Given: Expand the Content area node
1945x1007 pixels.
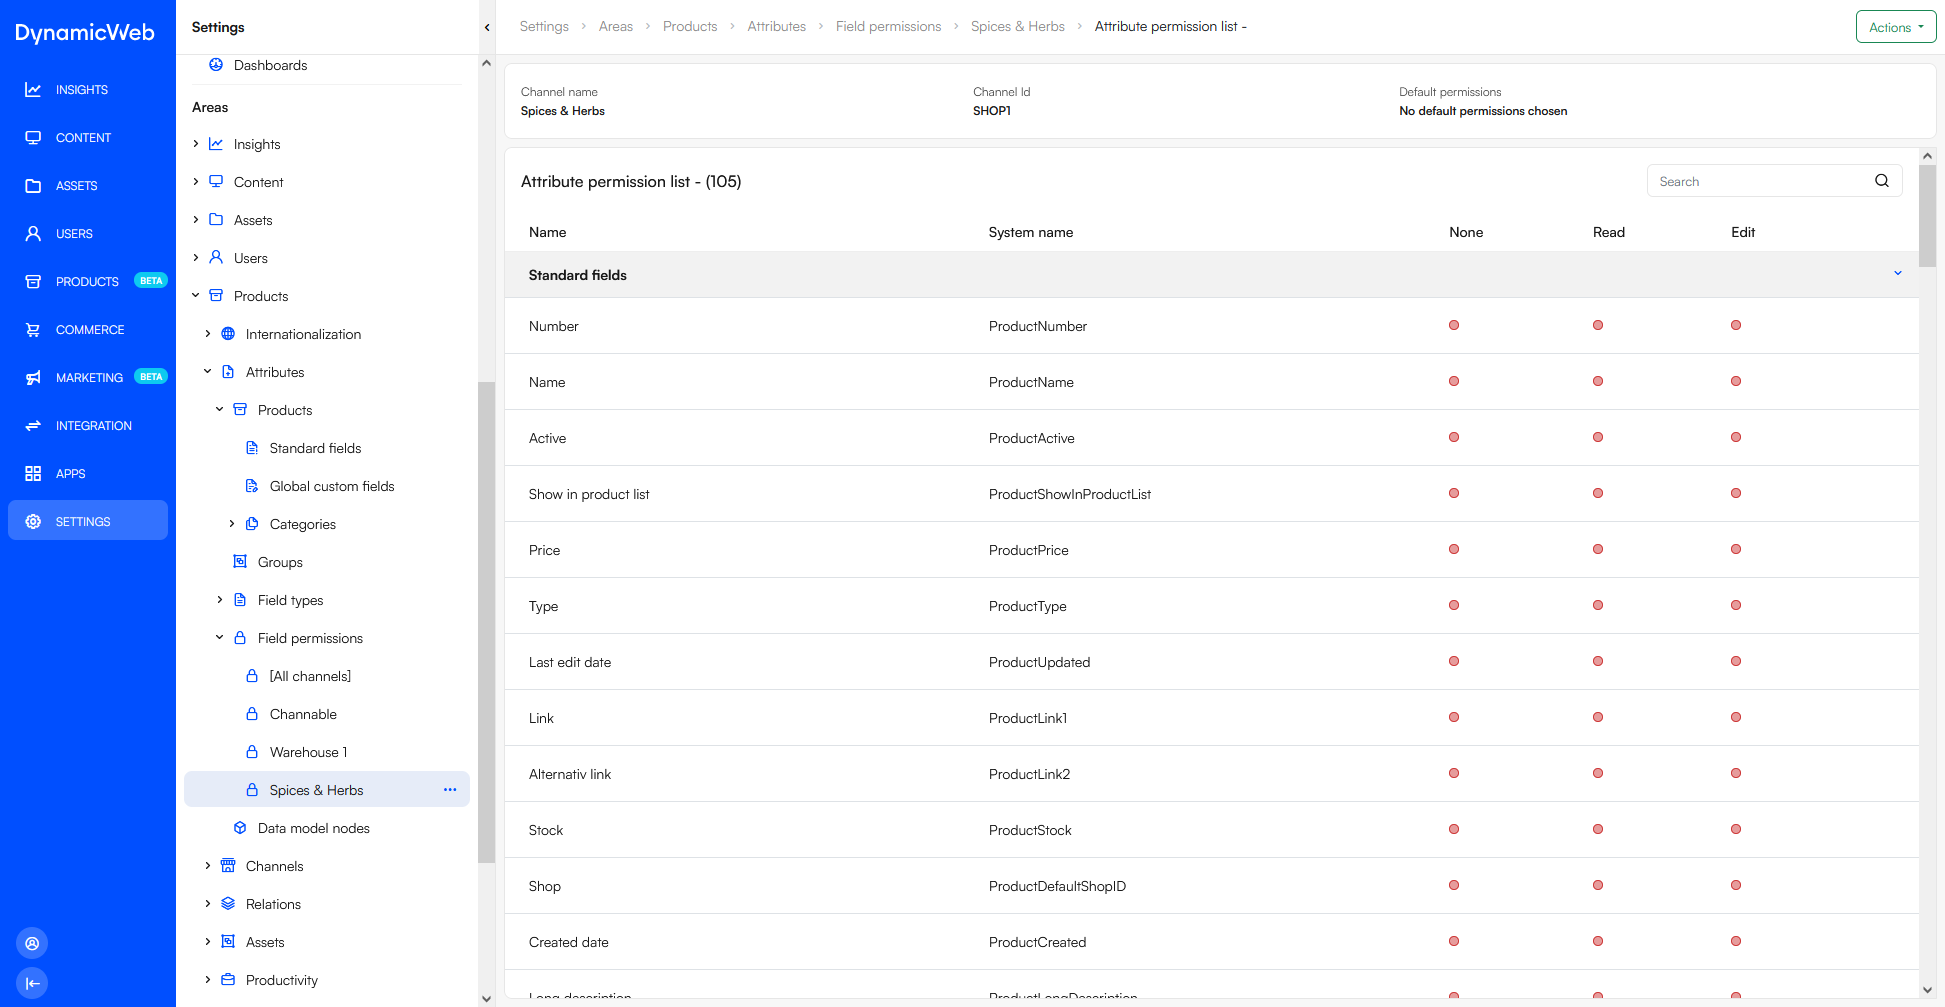Looking at the screenshot, I should coord(196,182).
